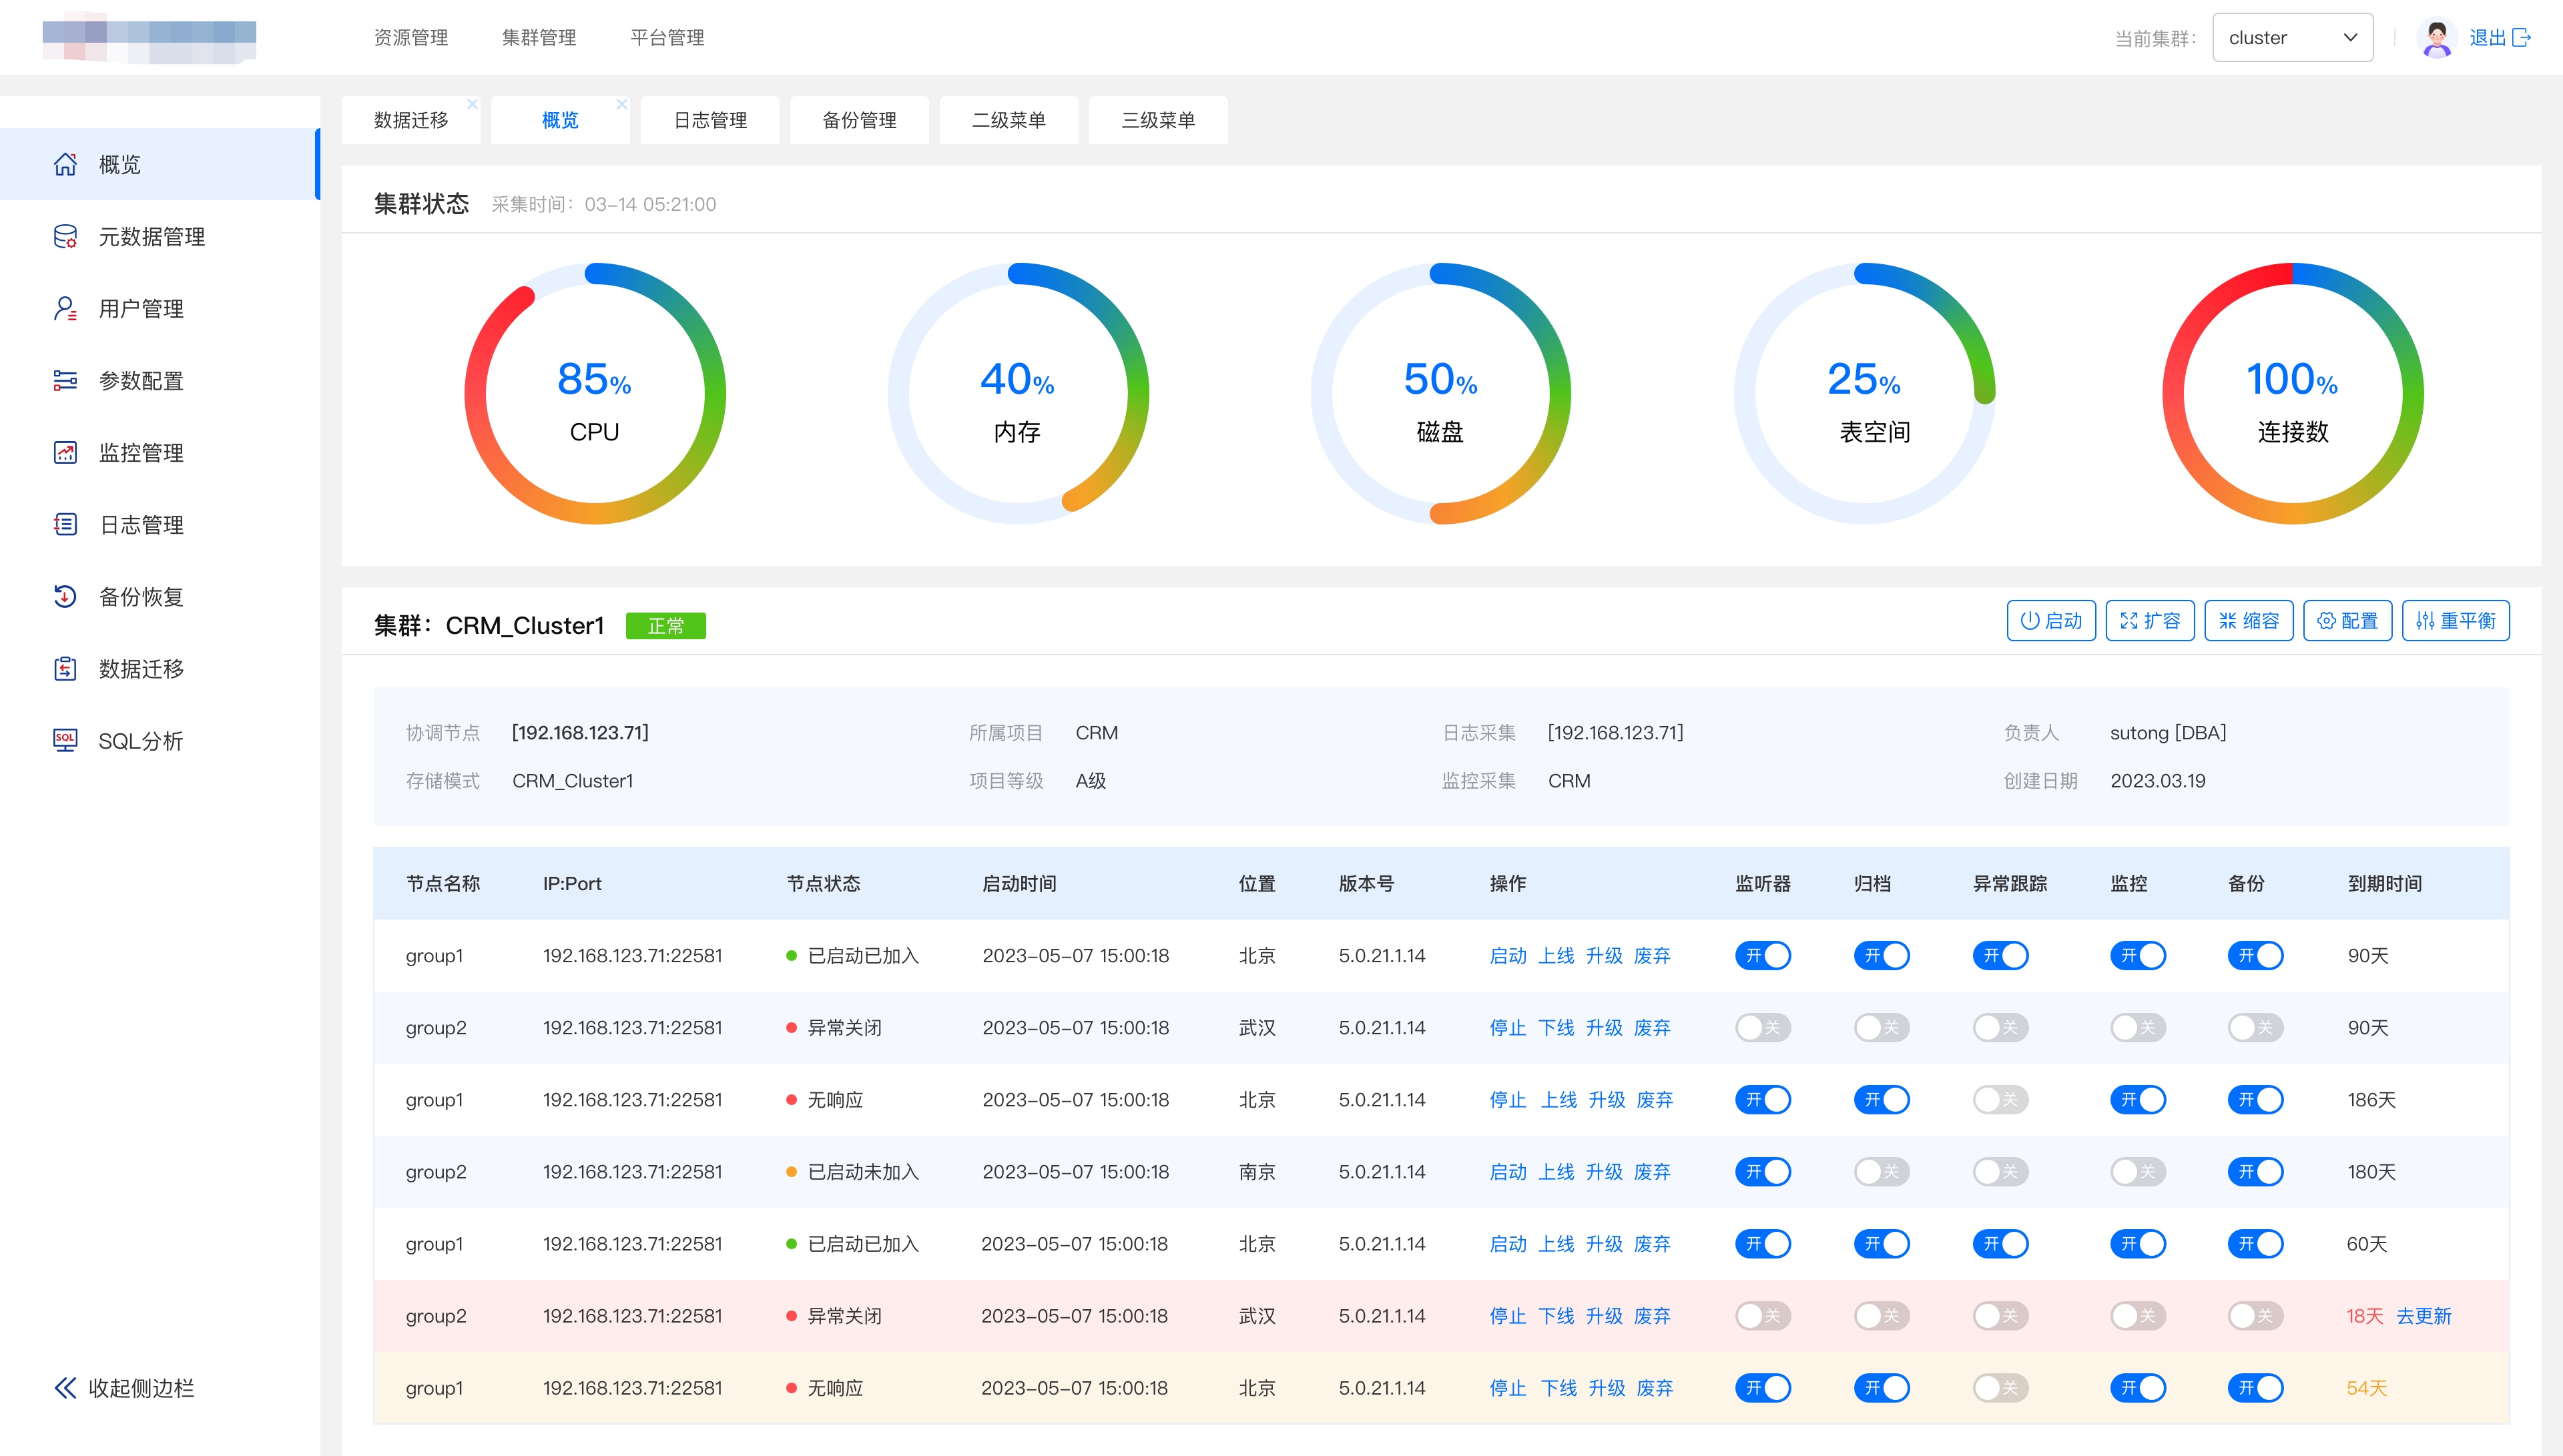This screenshot has width=2563, height=1456.
Task: Click the 到期时间 column header
Action: click(x=2385, y=884)
